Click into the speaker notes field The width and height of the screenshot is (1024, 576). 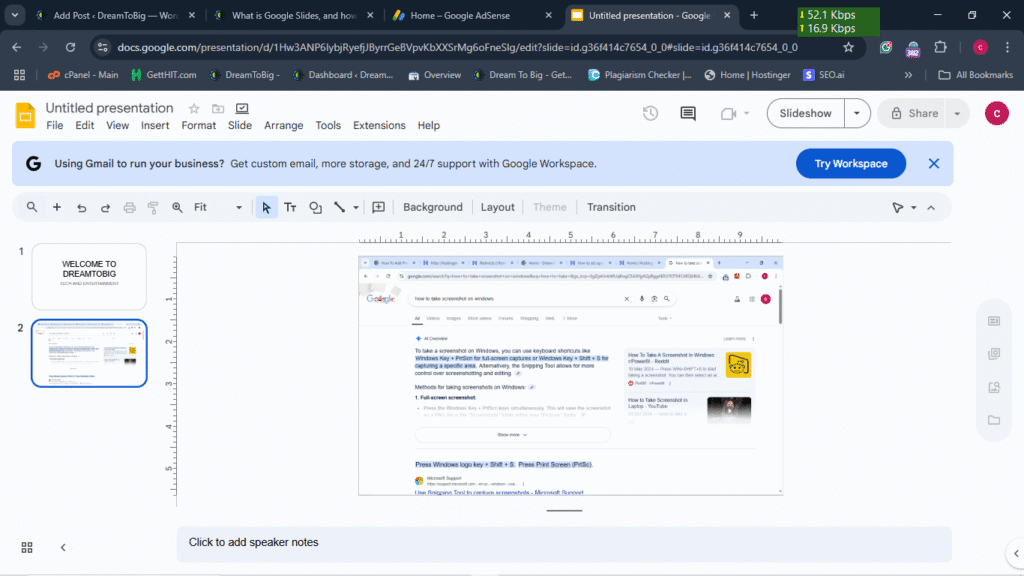500,542
